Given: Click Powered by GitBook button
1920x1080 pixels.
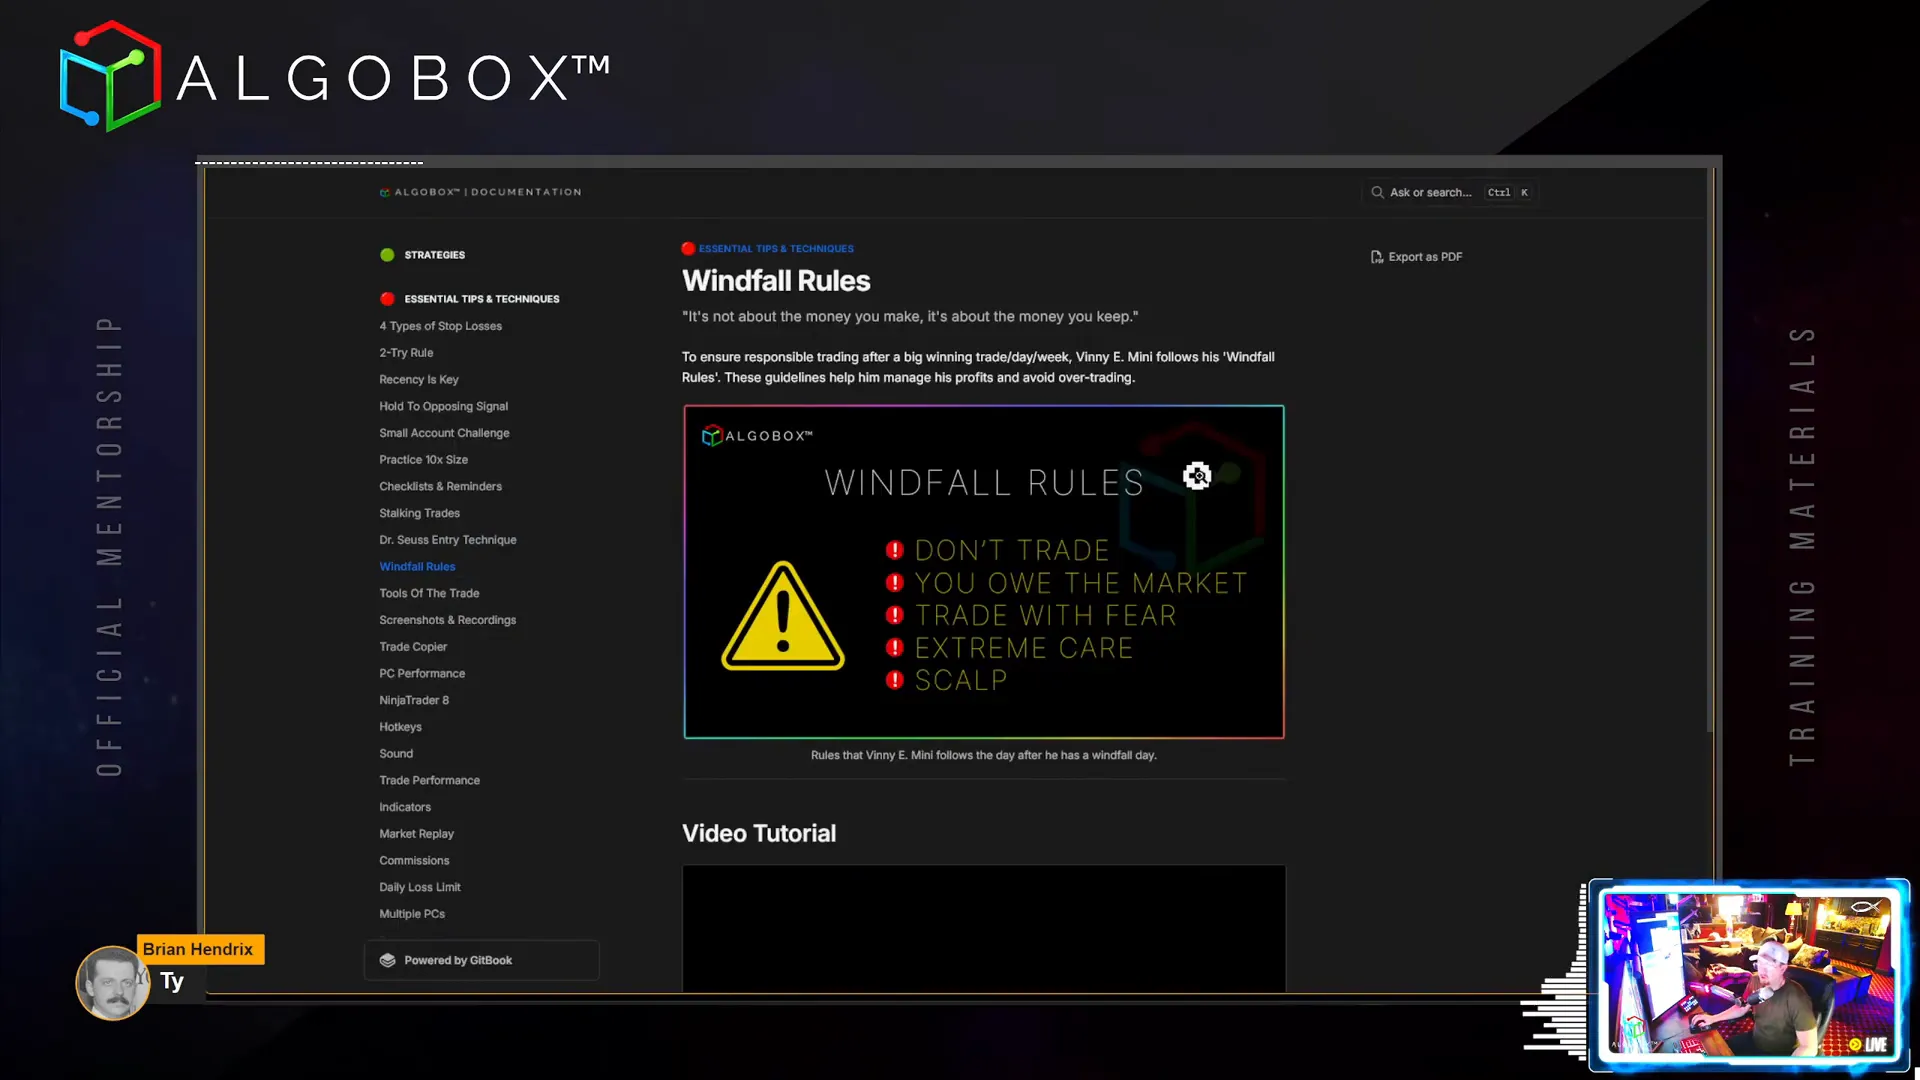Looking at the screenshot, I should tap(482, 960).
